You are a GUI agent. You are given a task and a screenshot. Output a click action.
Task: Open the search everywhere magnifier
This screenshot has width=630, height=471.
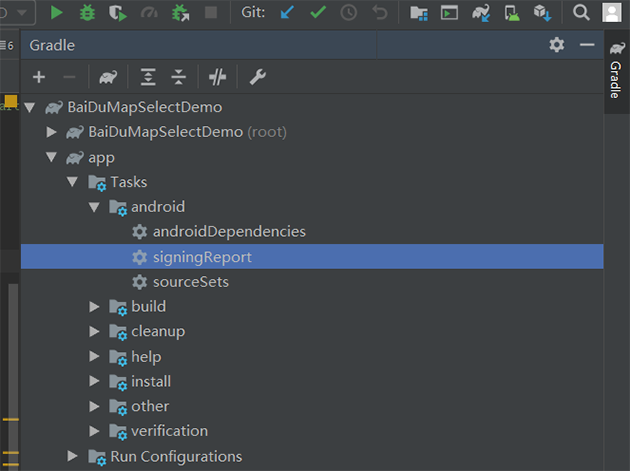[581, 13]
